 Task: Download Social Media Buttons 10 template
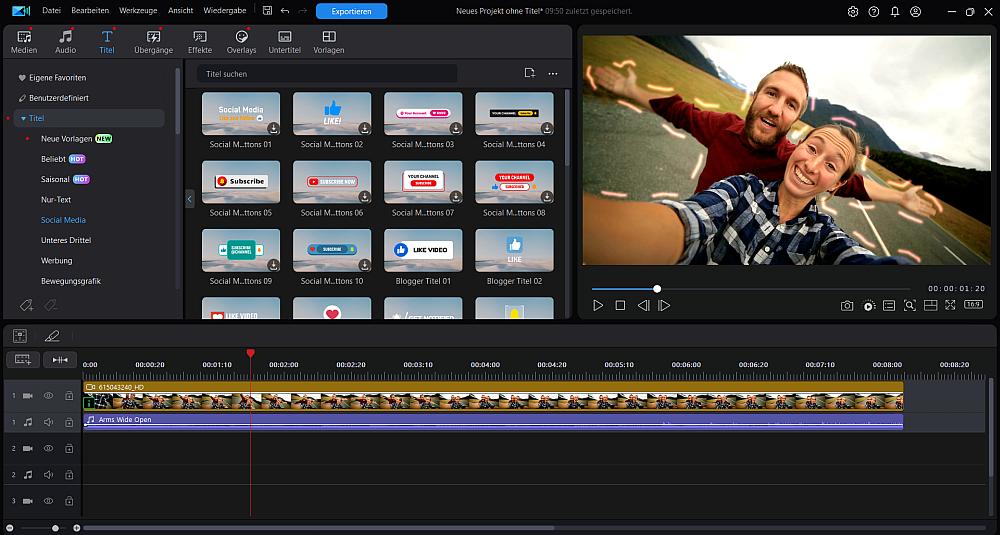pyautogui.click(x=364, y=265)
